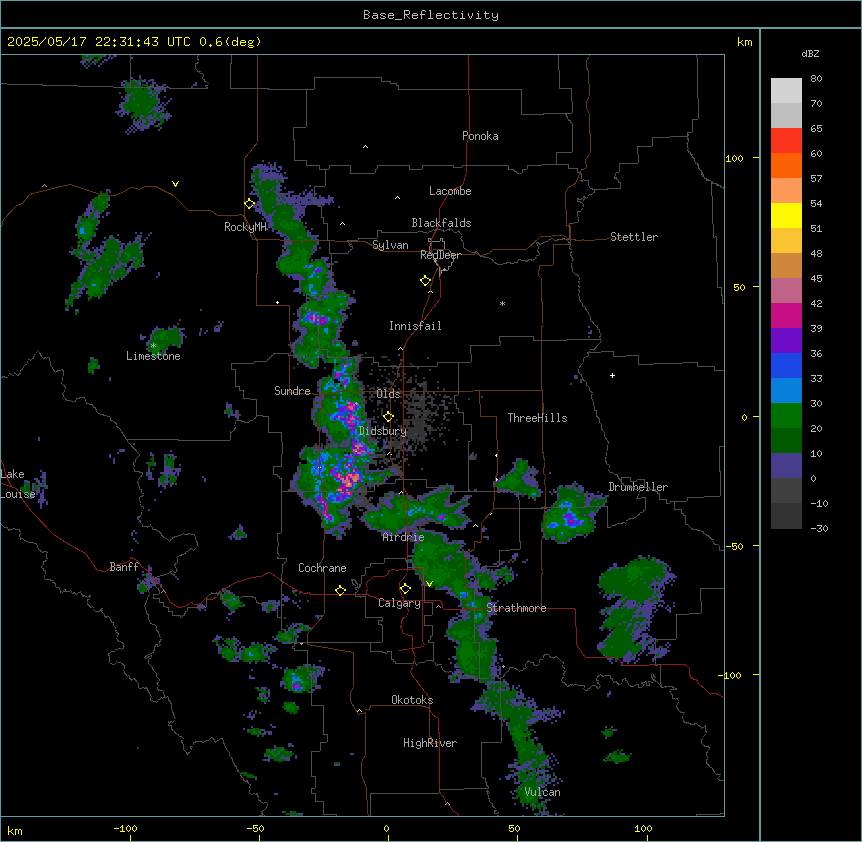The image size is (862, 842).
Task: Select the yellow diamond marker below RedDeer
Action: point(426,281)
